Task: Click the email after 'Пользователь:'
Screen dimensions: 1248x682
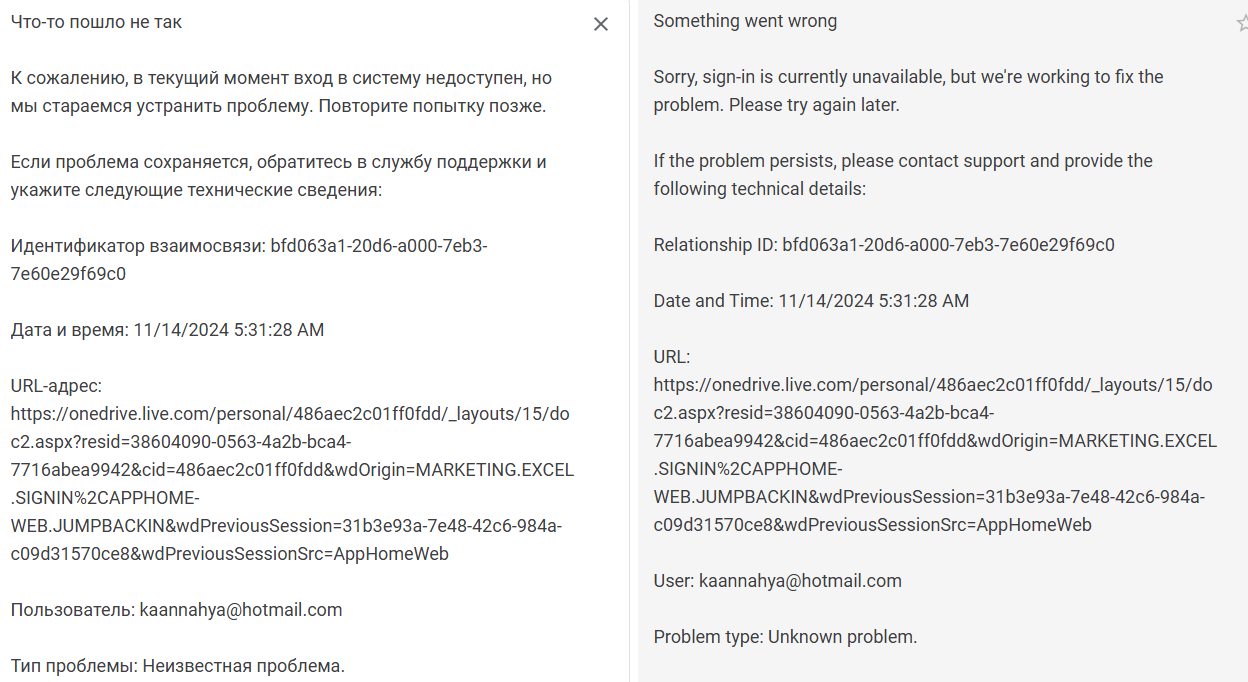Action: point(241,610)
